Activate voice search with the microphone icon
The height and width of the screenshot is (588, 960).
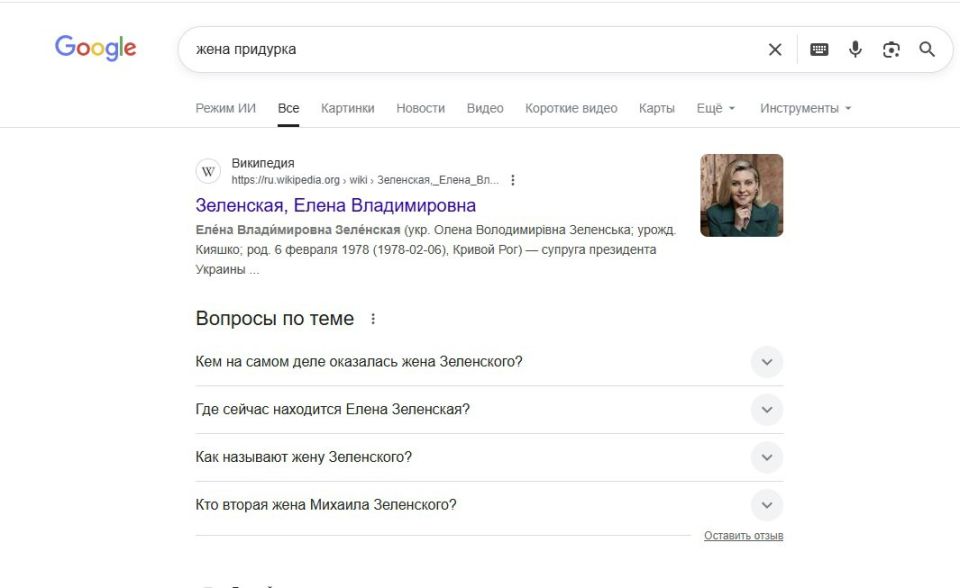click(x=855, y=48)
